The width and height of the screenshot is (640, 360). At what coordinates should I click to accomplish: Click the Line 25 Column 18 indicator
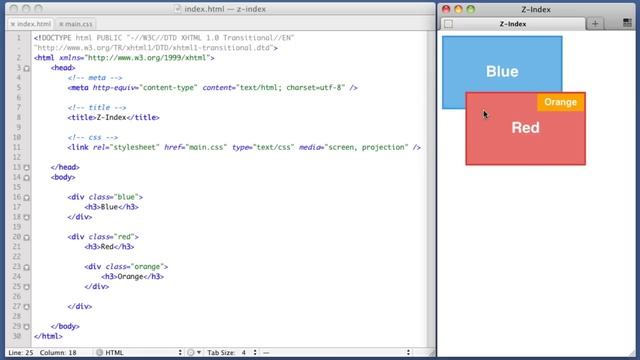[42, 352]
